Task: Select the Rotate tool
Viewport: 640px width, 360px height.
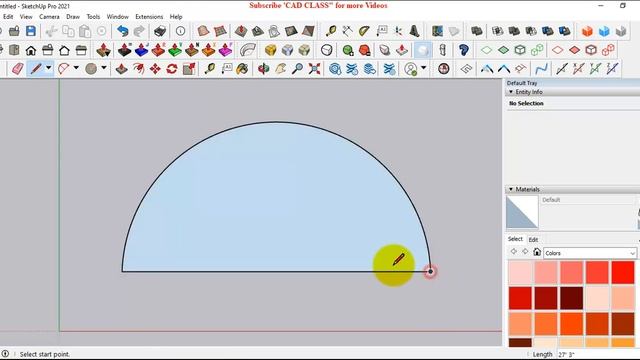Action: 172,69
